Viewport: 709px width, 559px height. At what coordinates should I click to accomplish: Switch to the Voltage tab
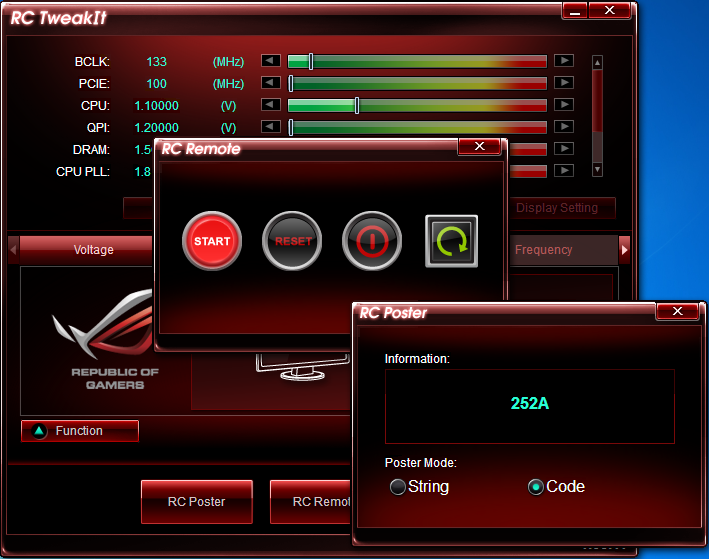[x=86, y=250]
